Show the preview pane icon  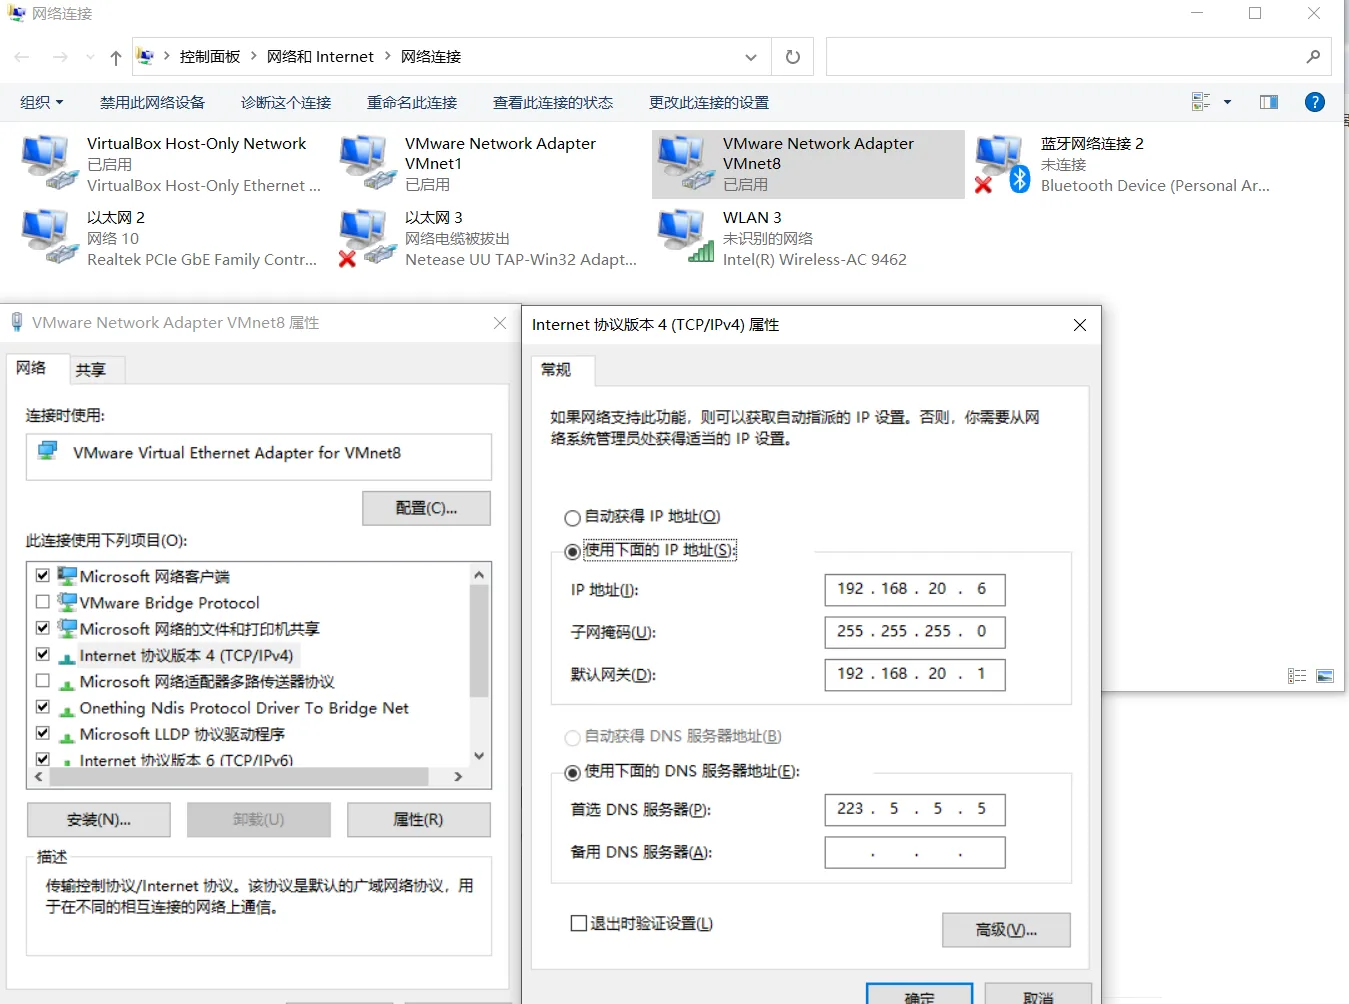pyautogui.click(x=1268, y=101)
